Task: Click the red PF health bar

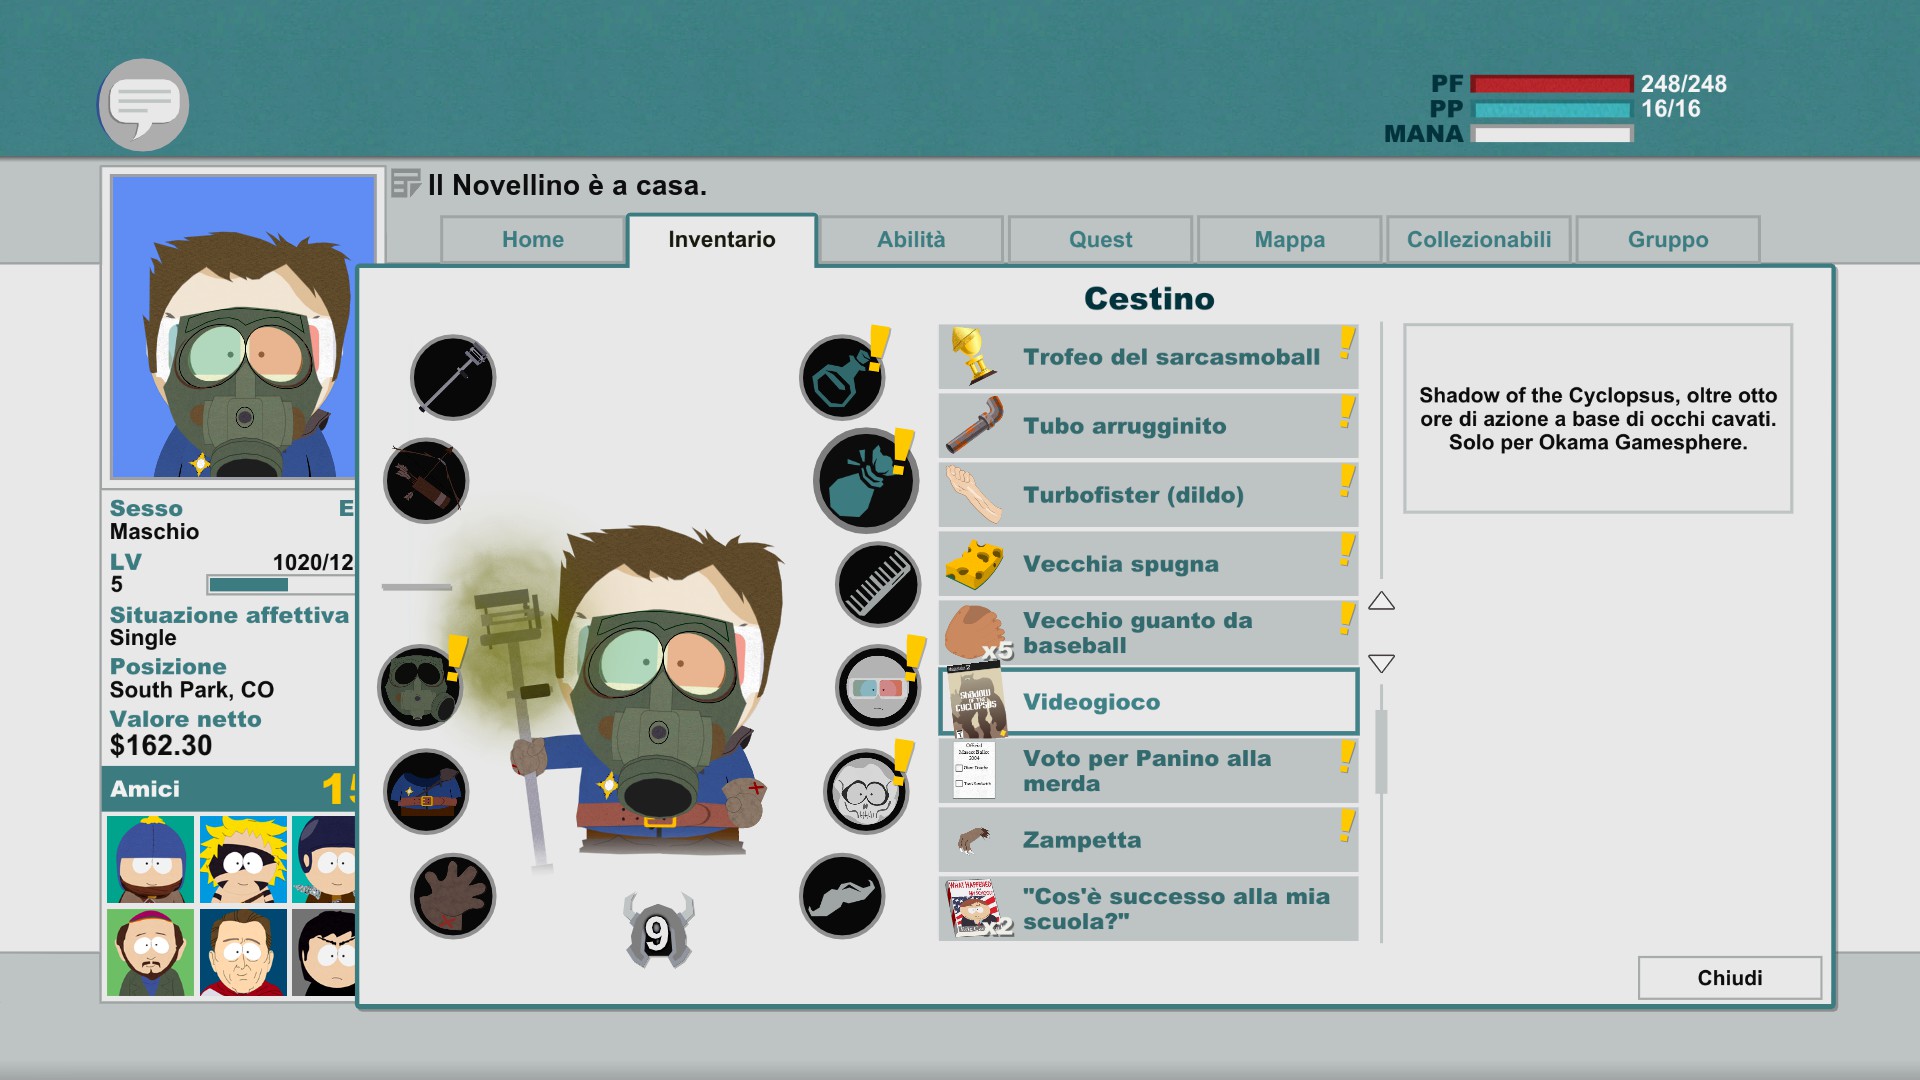Action: (1552, 84)
